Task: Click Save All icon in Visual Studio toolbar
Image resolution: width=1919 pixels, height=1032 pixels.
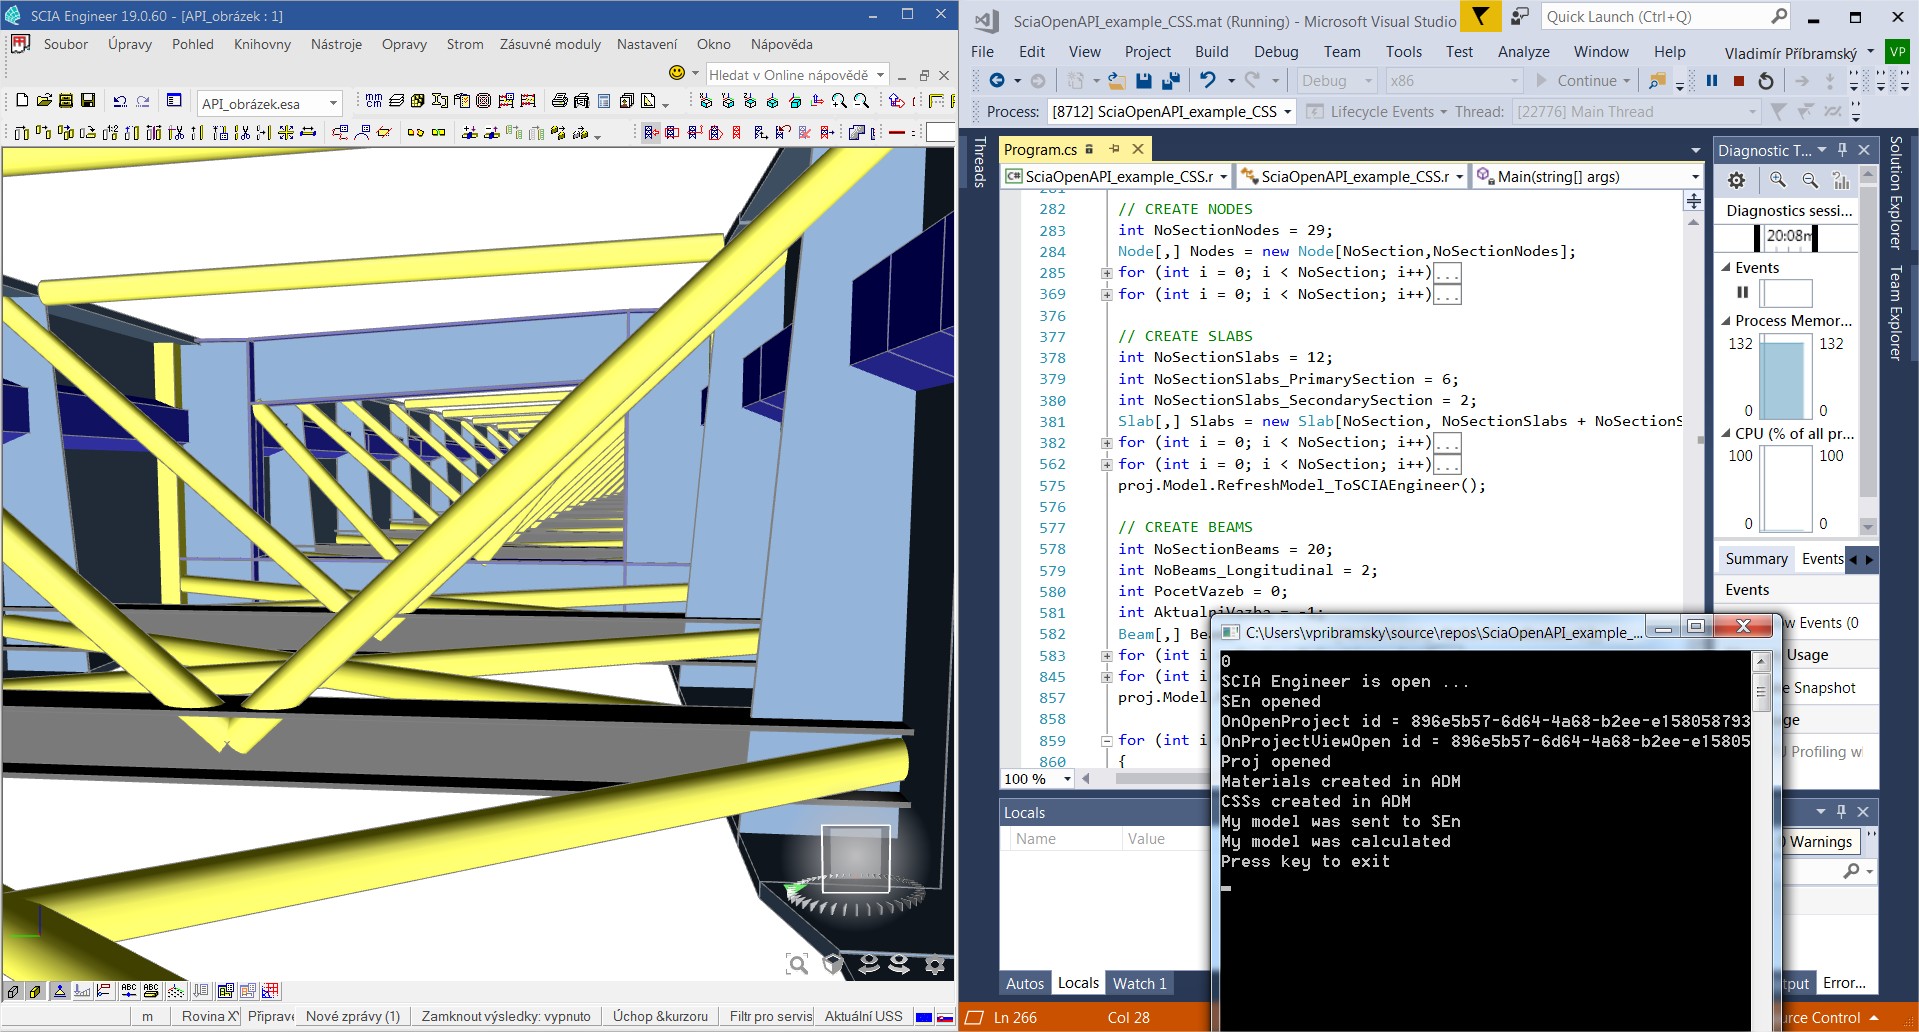Action: [x=1170, y=80]
